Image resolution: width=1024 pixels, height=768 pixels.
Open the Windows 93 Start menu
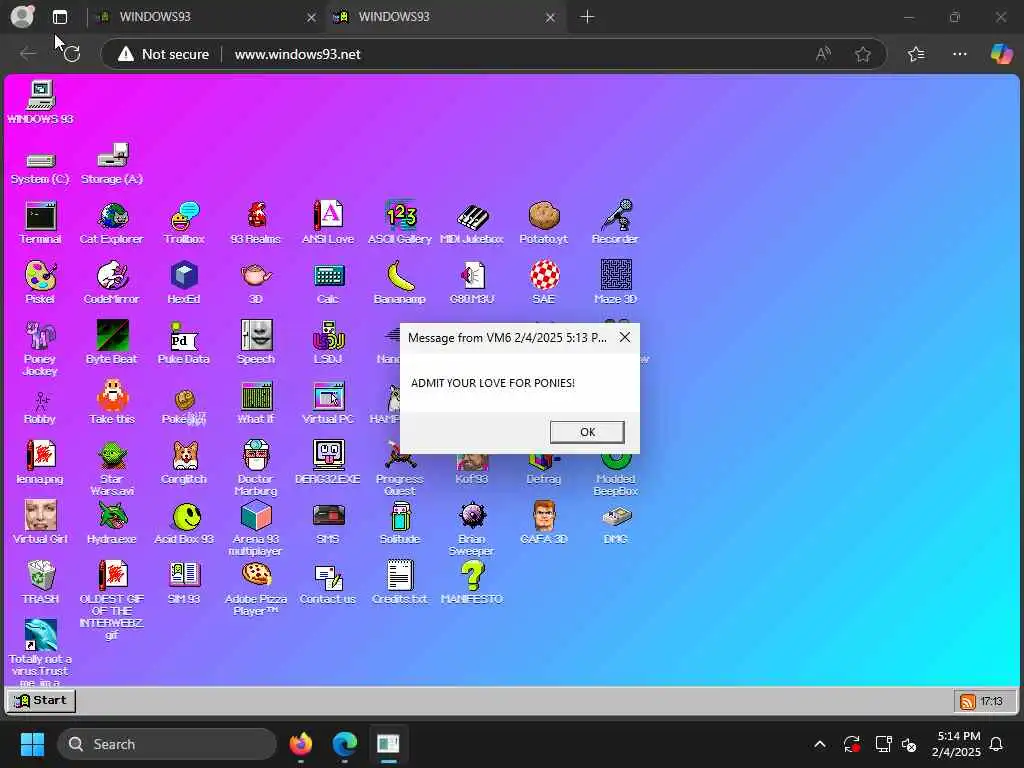click(x=40, y=700)
